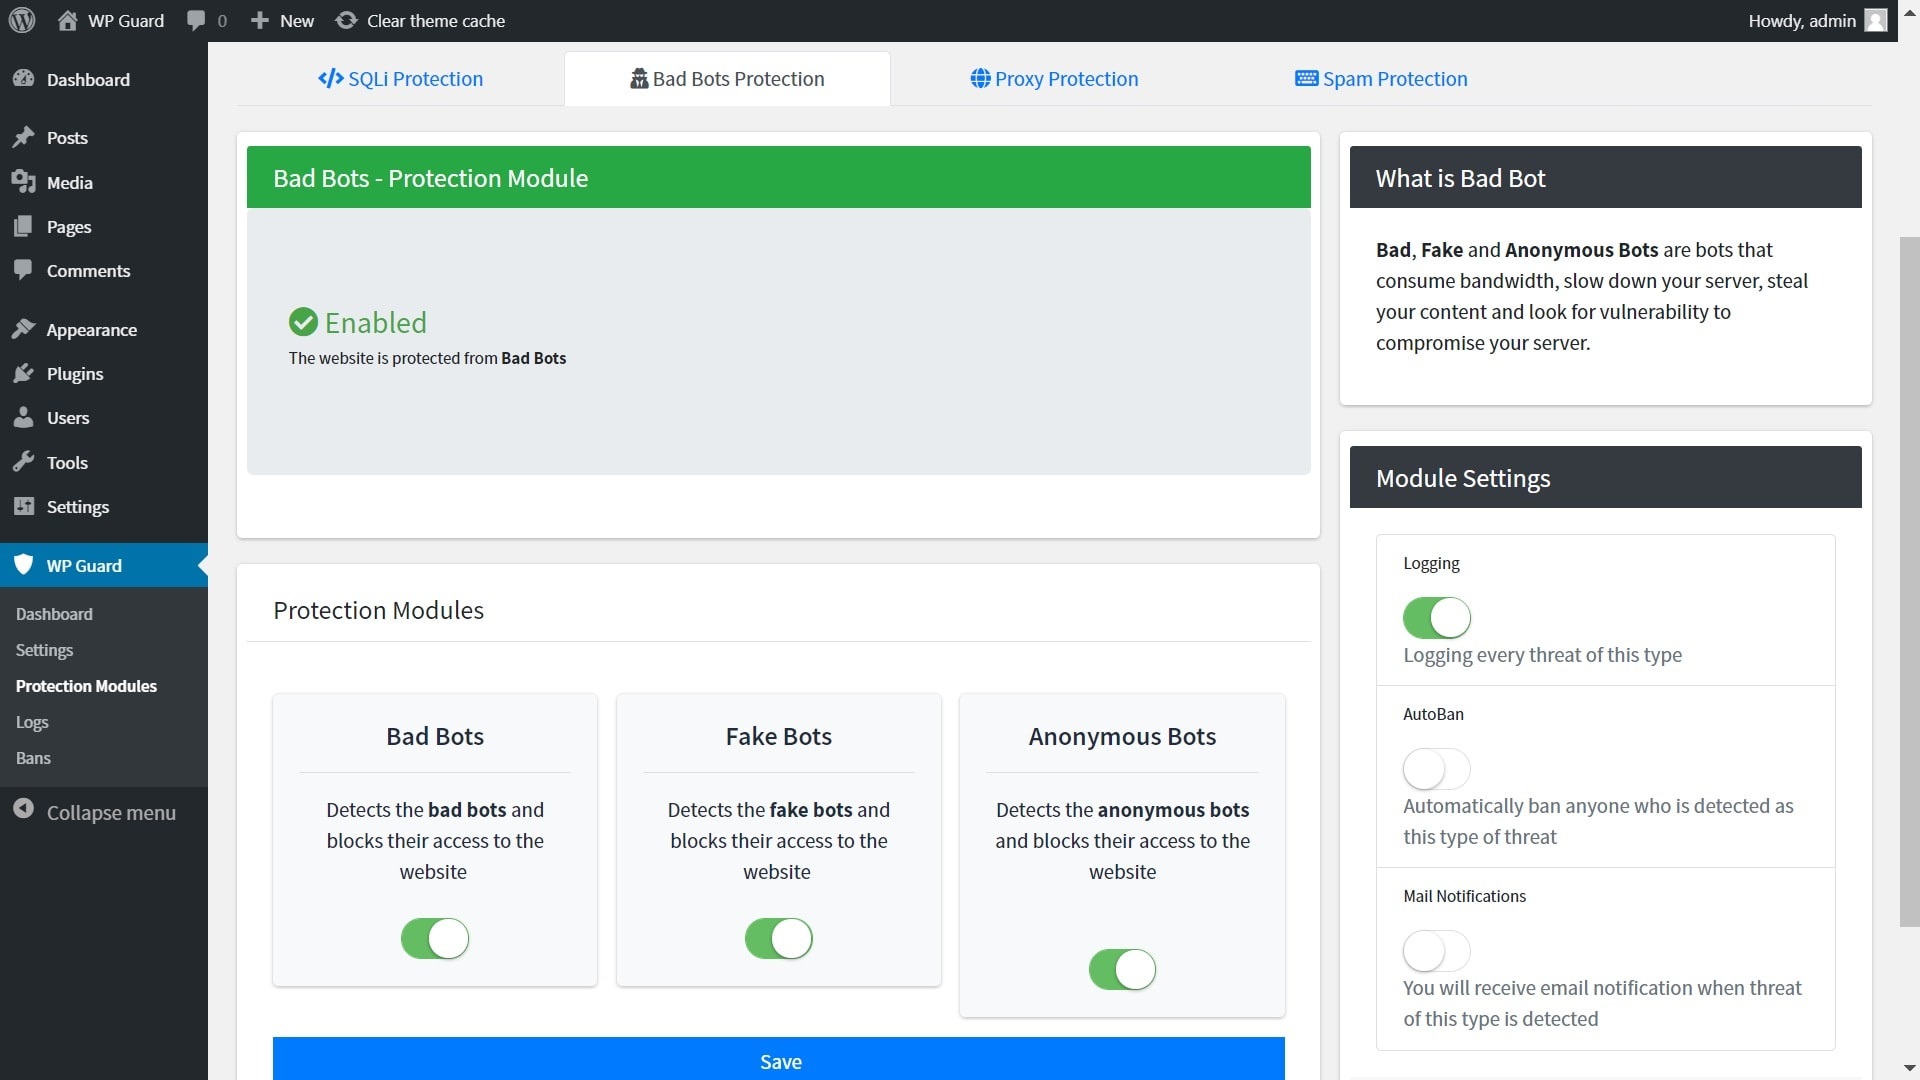Open the Howdy, admin account menu
Viewport: 1920px width, 1080px height.
pyautogui.click(x=1801, y=20)
